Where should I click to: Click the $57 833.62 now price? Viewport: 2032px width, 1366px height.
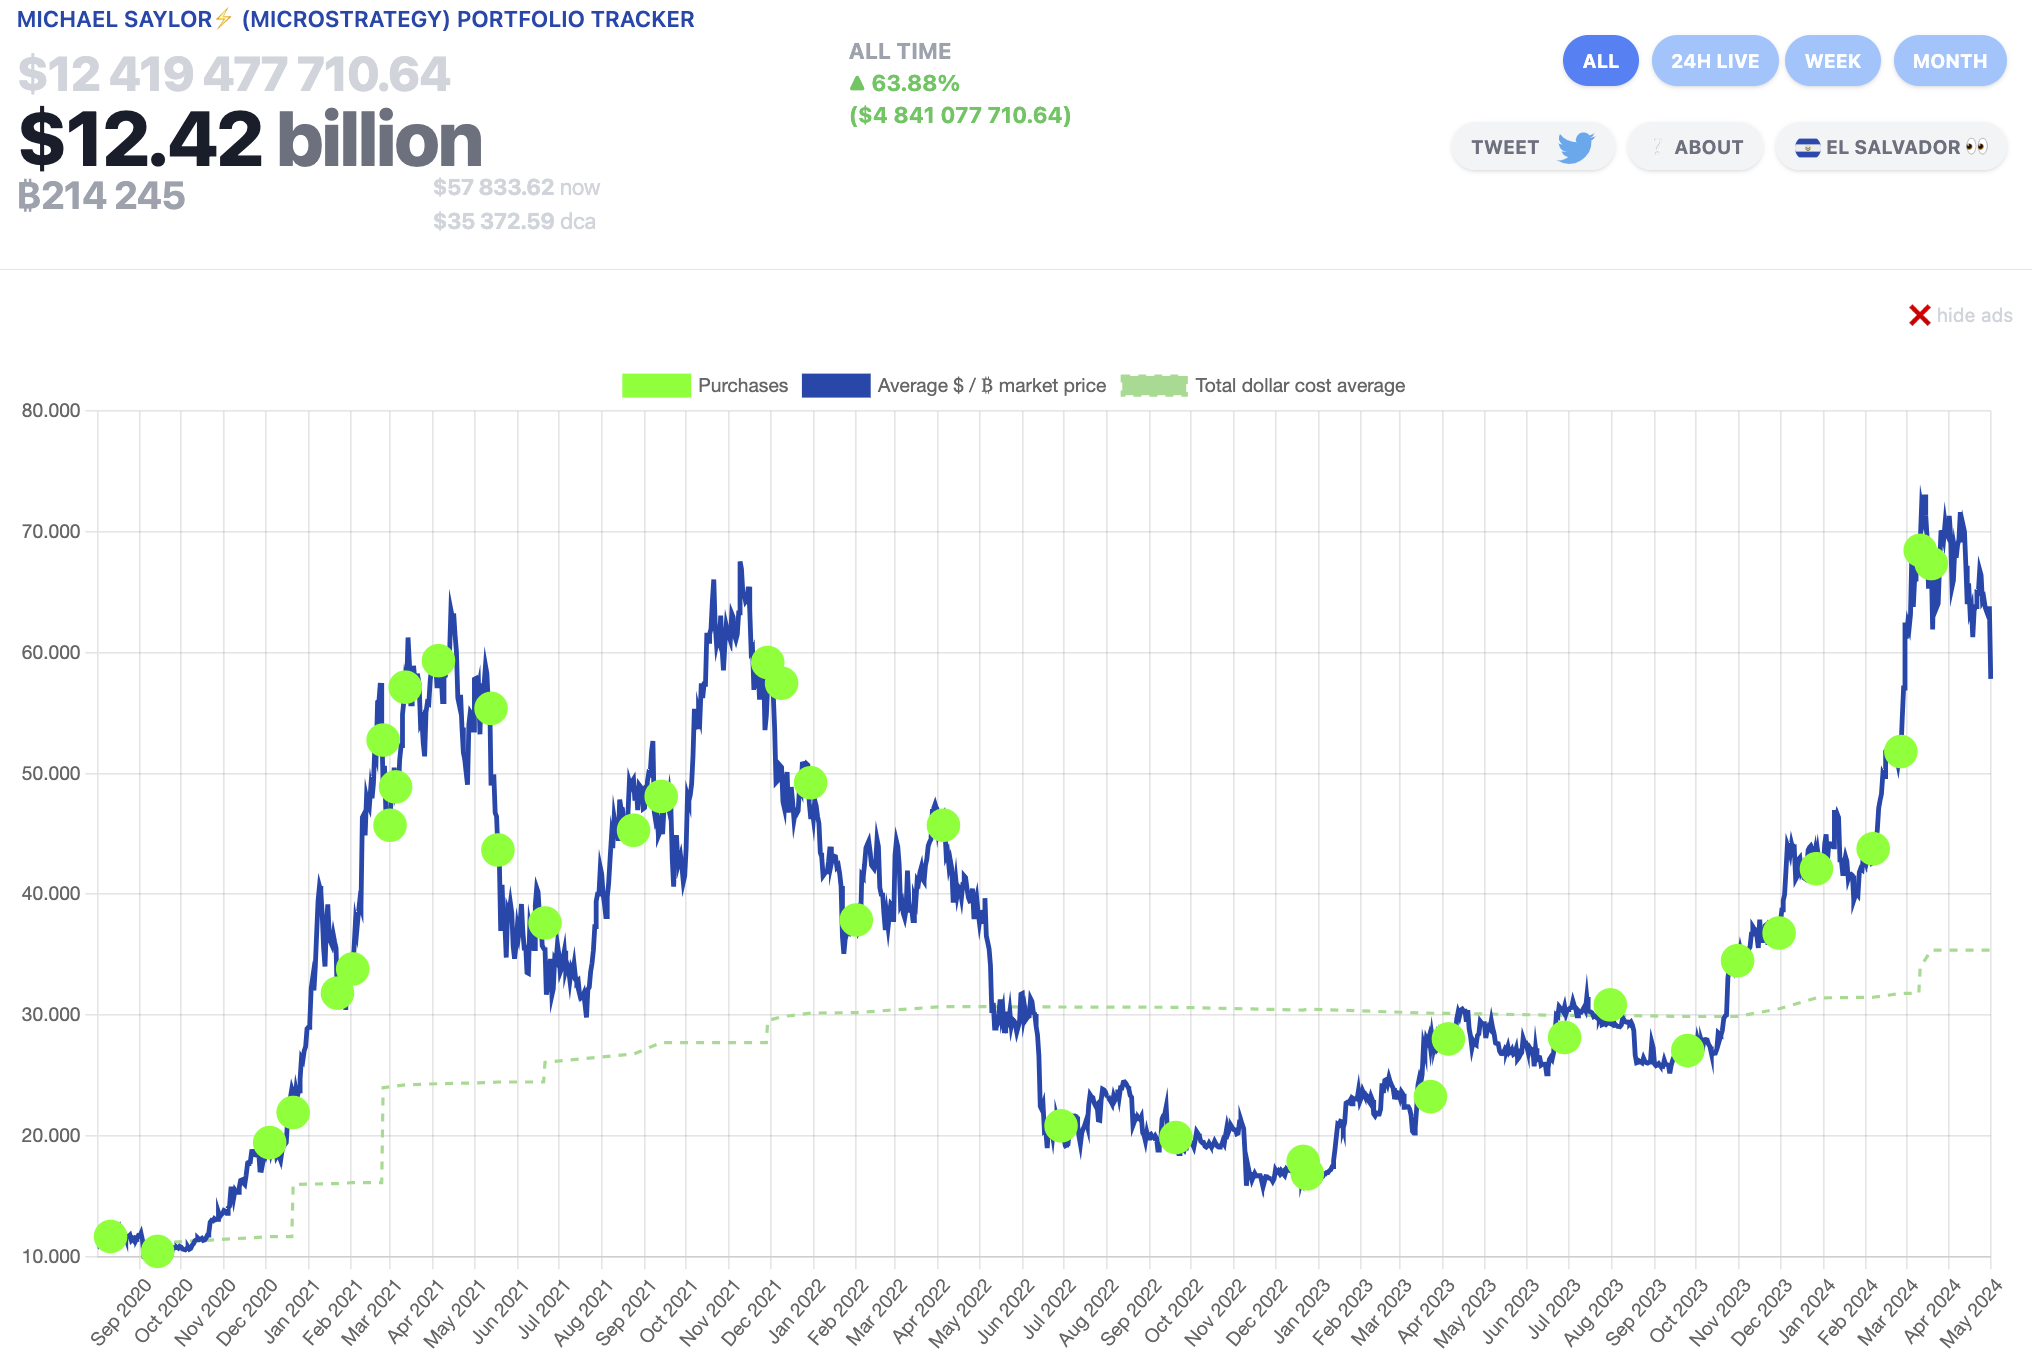point(516,187)
